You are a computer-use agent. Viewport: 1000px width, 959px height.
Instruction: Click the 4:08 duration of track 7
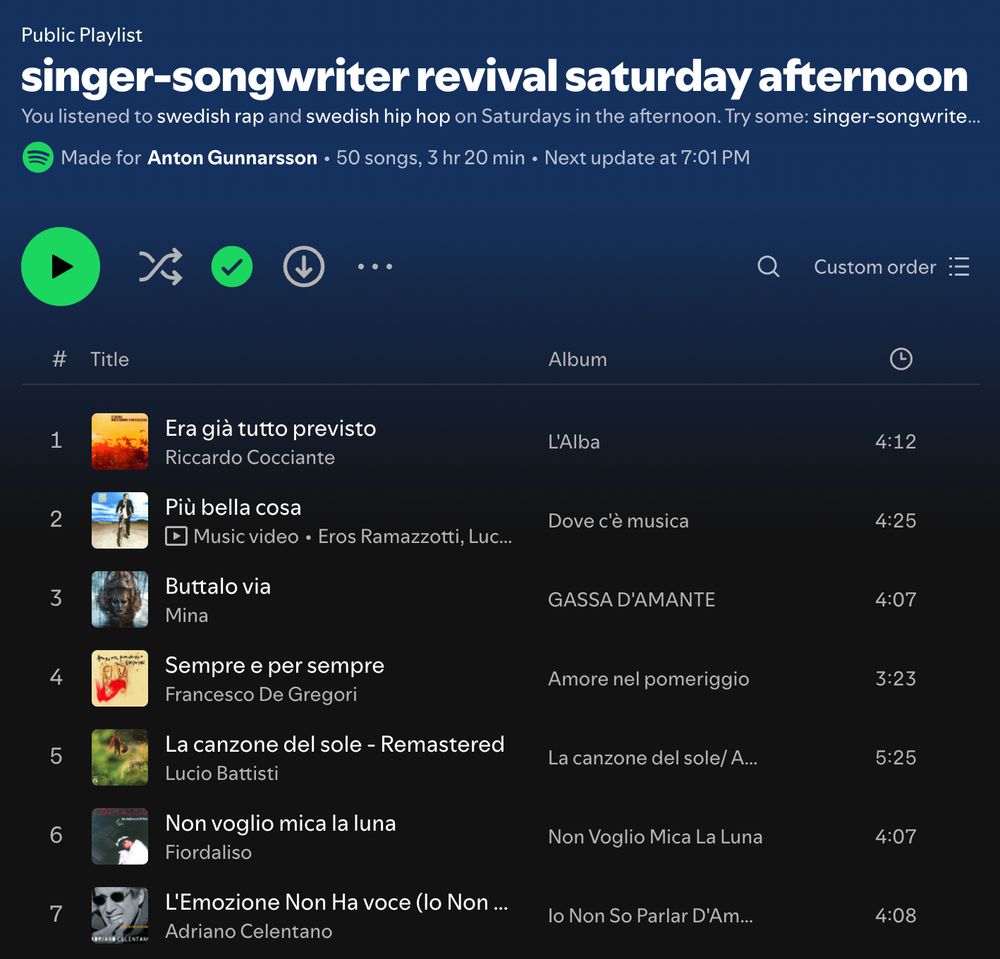point(895,916)
